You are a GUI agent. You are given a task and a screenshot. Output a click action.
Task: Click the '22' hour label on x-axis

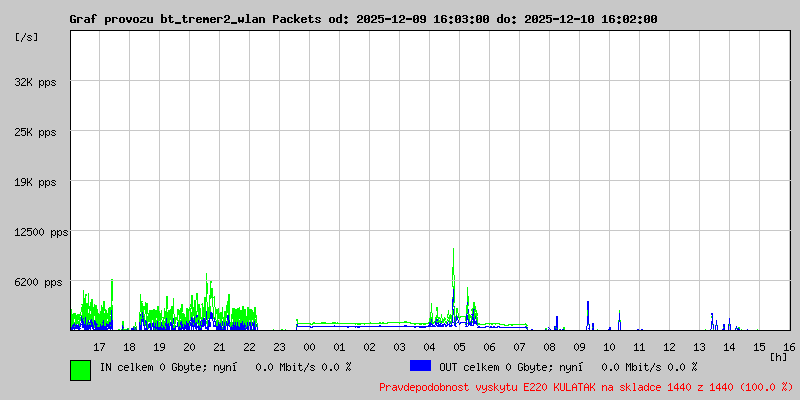(249, 347)
